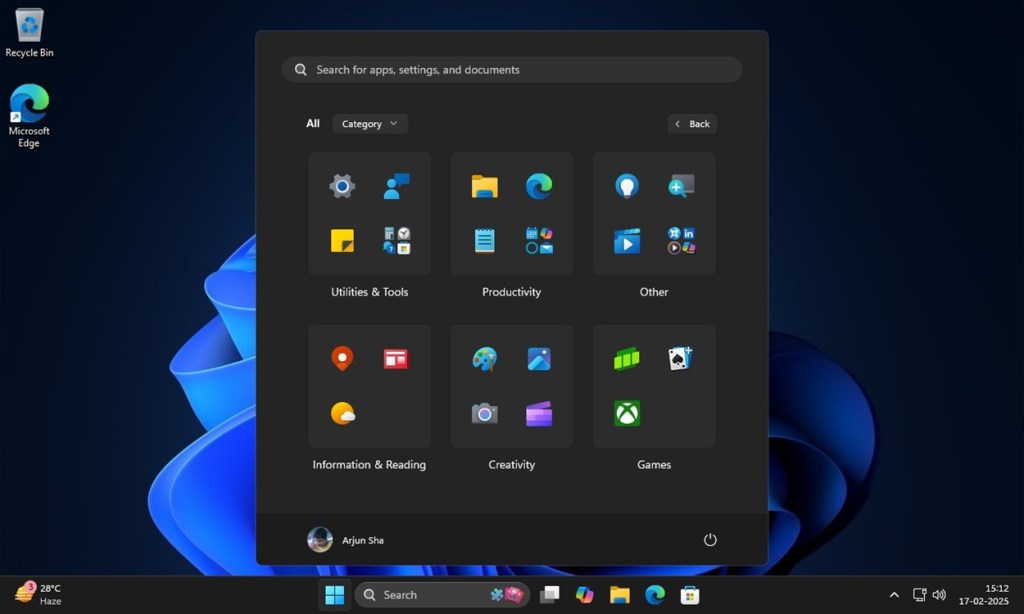Image resolution: width=1024 pixels, height=614 pixels.
Task: Open weather widget showing 28°C Haze
Action: (x=38, y=594)
